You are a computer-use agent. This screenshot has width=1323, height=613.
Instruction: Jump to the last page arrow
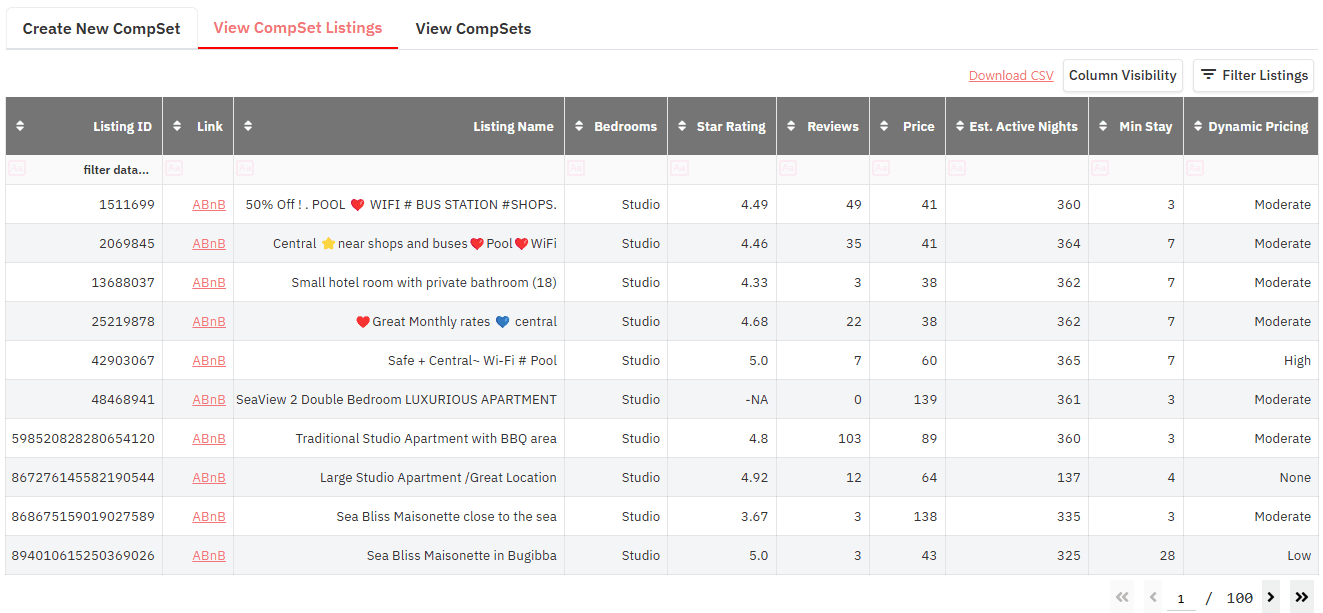[1302, 597]
